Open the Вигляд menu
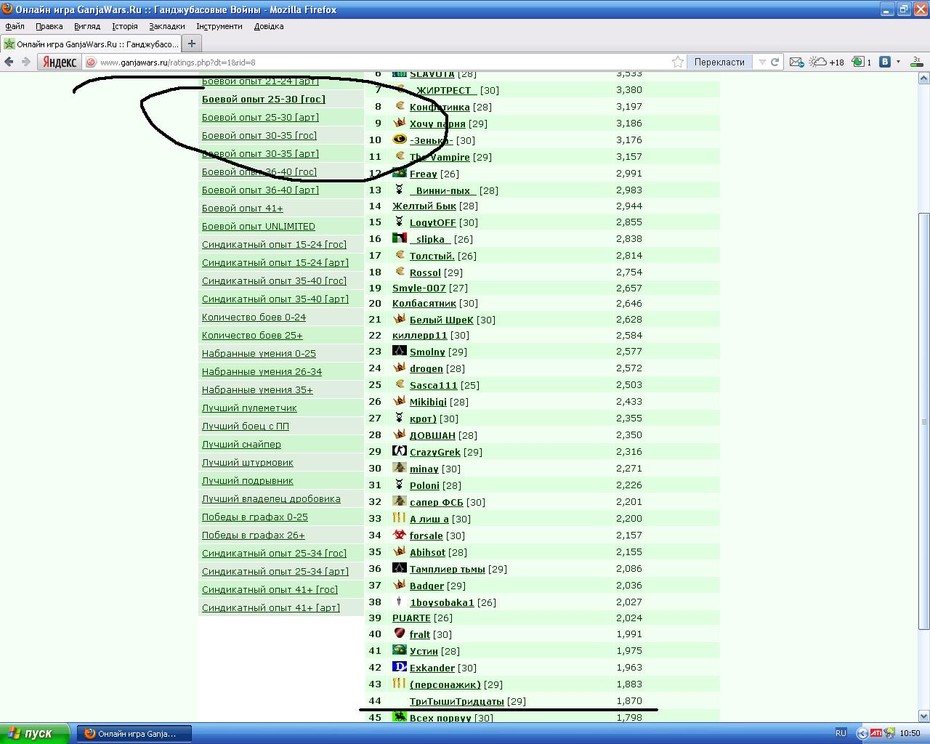The height and width of the screenshot is (744, 930). point(87,26)
